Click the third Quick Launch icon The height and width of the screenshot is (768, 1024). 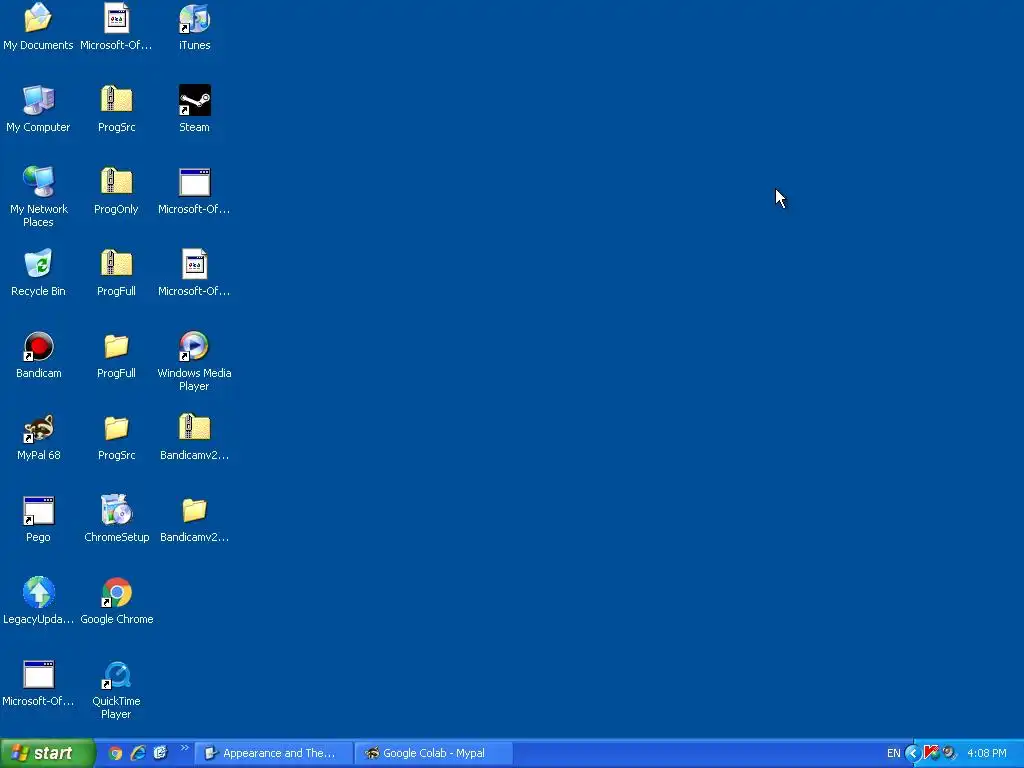click(160, 753)
